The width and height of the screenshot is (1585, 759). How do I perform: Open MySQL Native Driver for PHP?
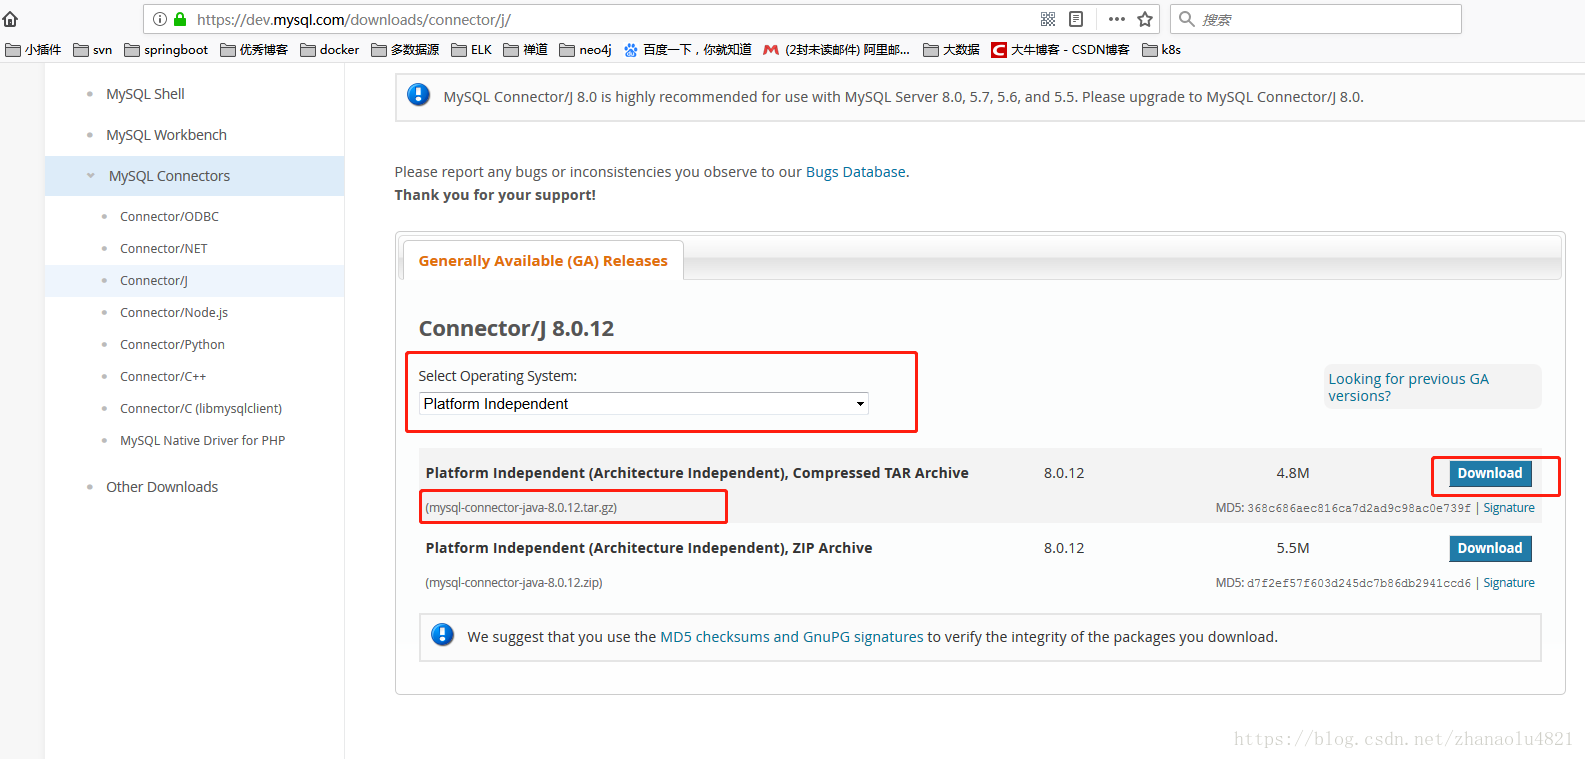click(x=203, y=441)
